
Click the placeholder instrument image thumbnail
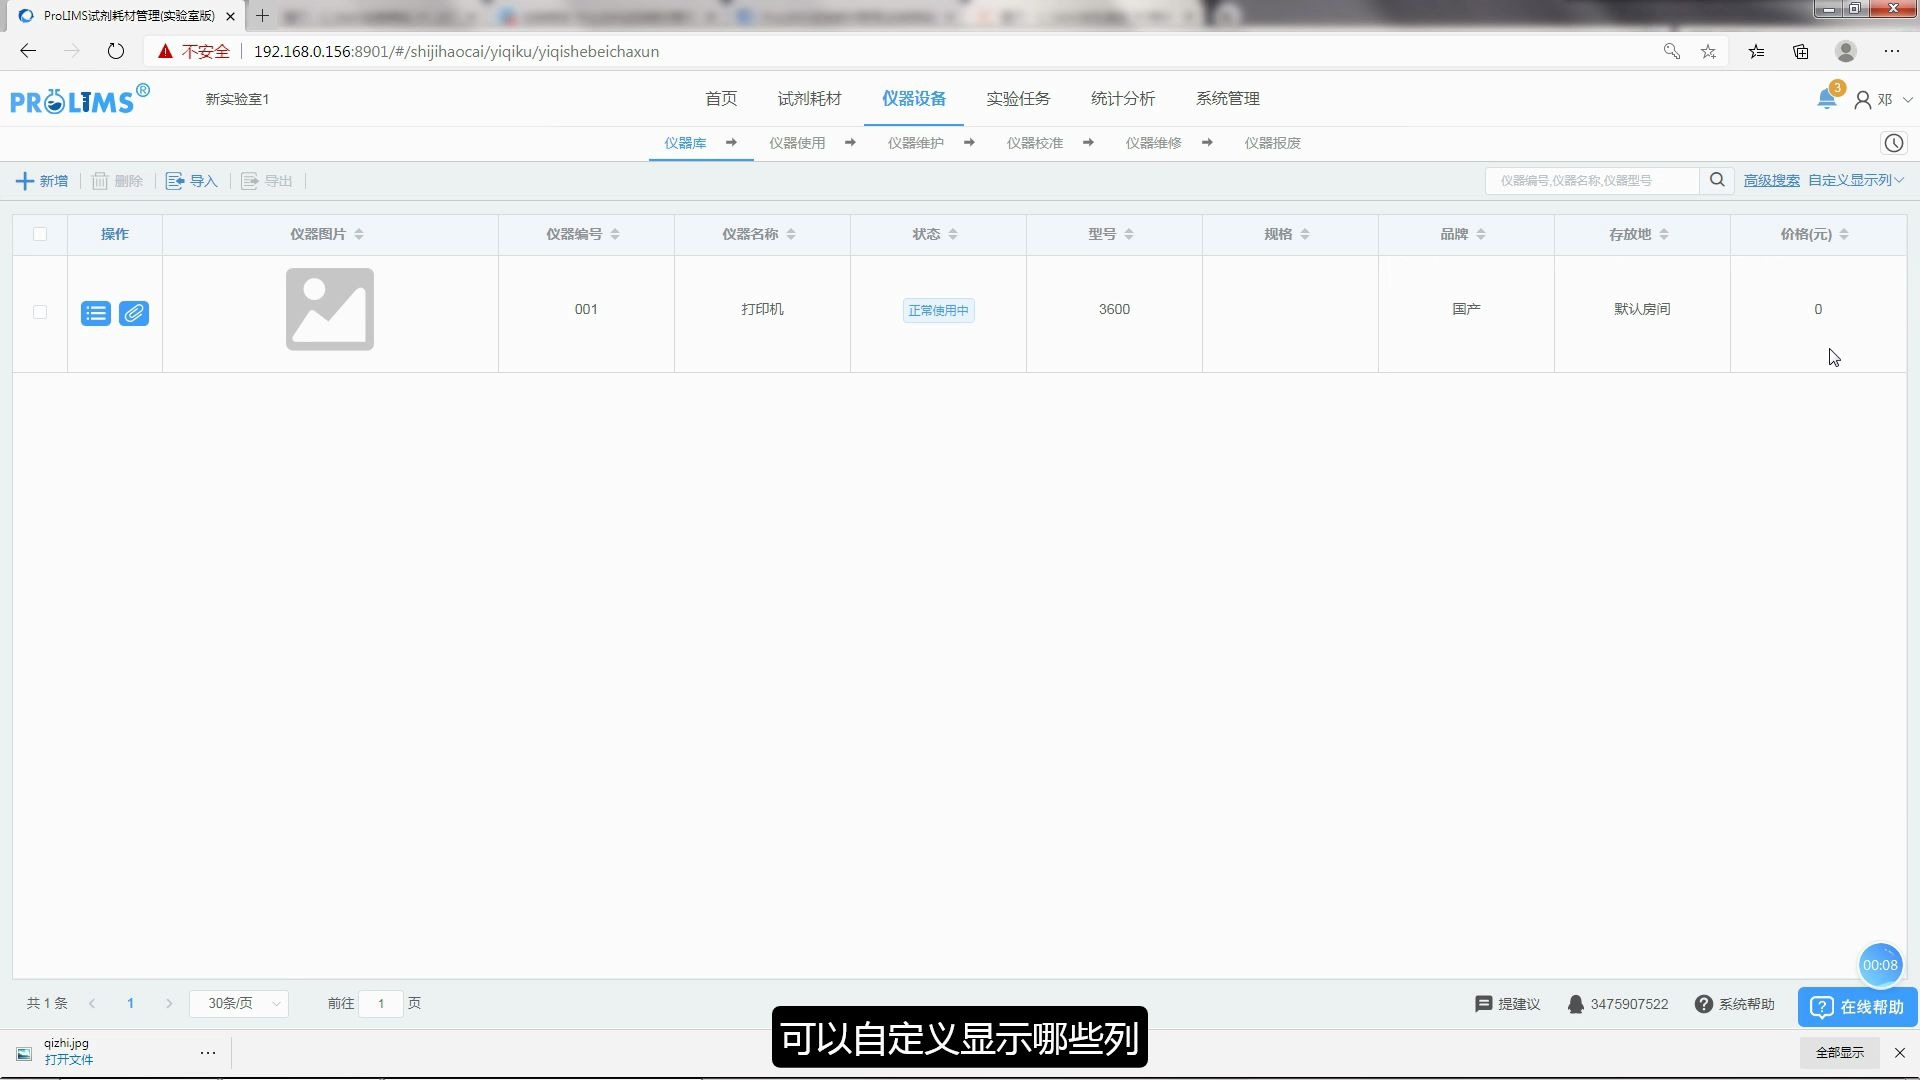[x=330, y=309]
